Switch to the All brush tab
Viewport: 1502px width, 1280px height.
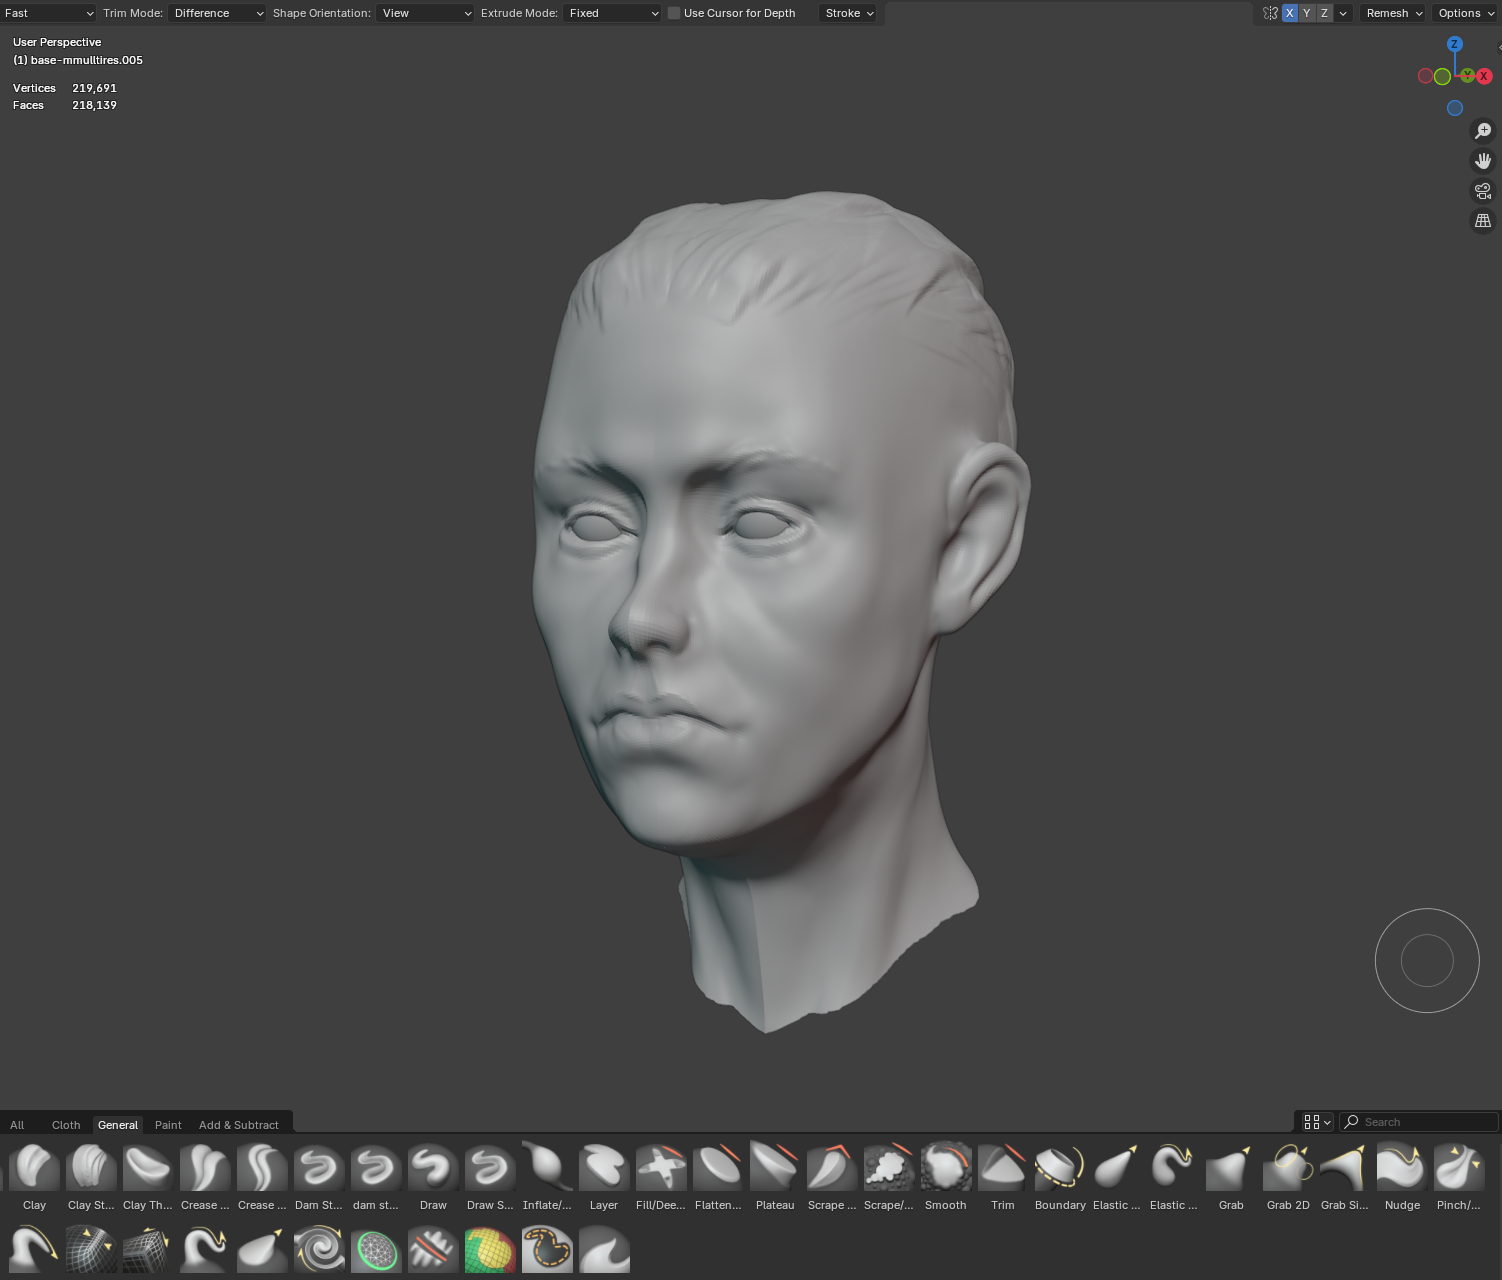pos(17,1125)
